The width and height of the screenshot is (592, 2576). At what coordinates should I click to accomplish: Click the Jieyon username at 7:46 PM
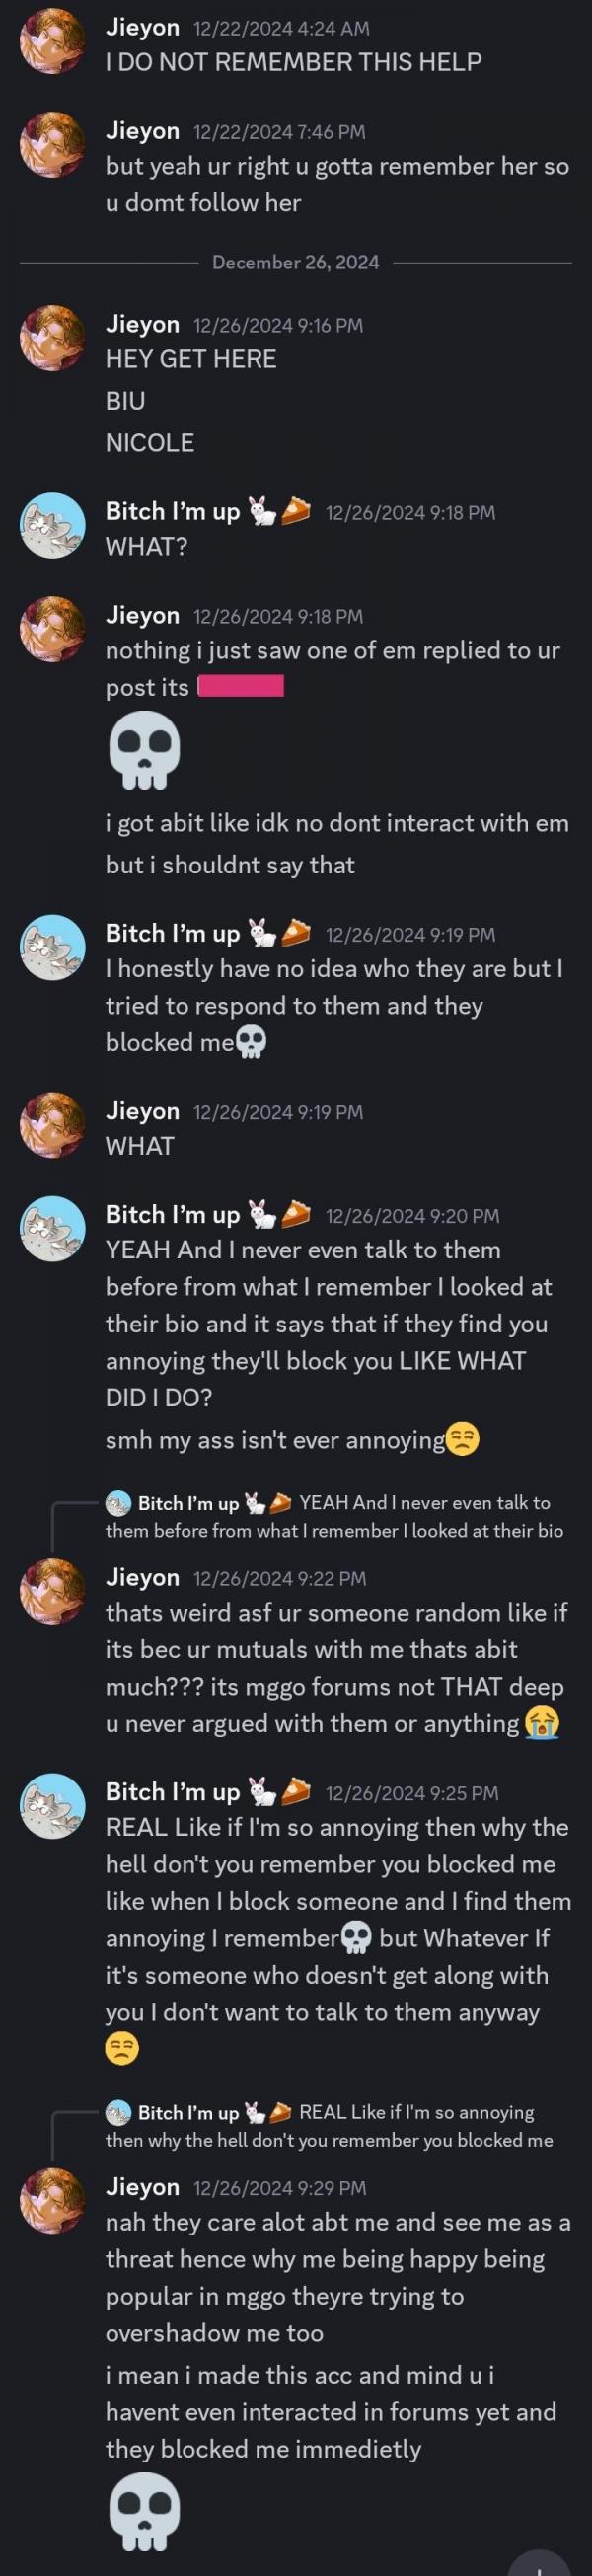pyautogui.click(x=143, y=131)
